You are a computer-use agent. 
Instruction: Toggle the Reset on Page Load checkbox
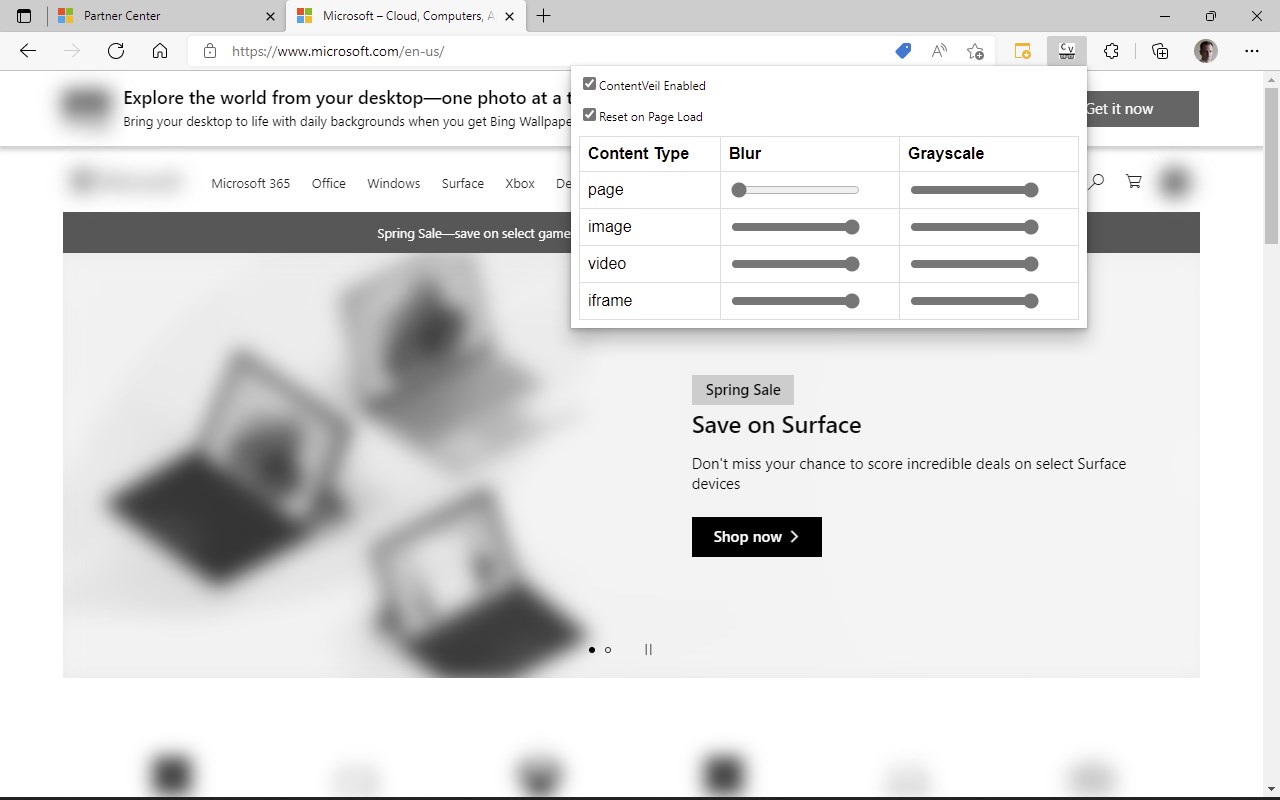click(x=589, y=115)
